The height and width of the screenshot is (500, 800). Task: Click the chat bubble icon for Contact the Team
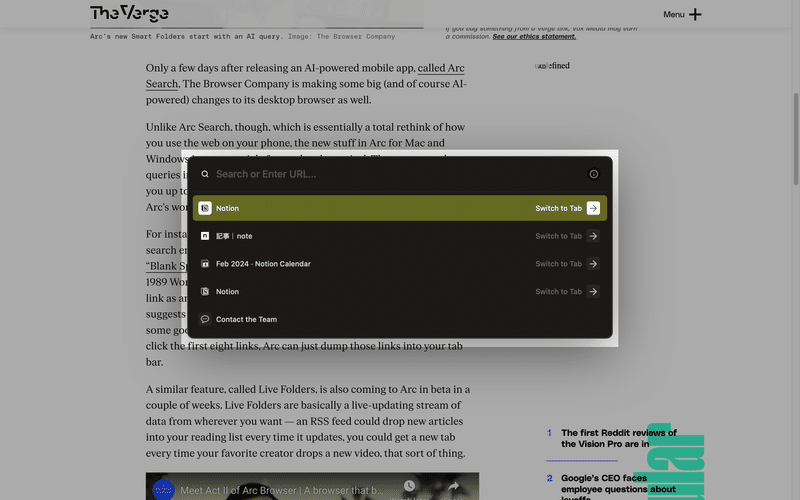pyautogui.click(x=205, y=319)
